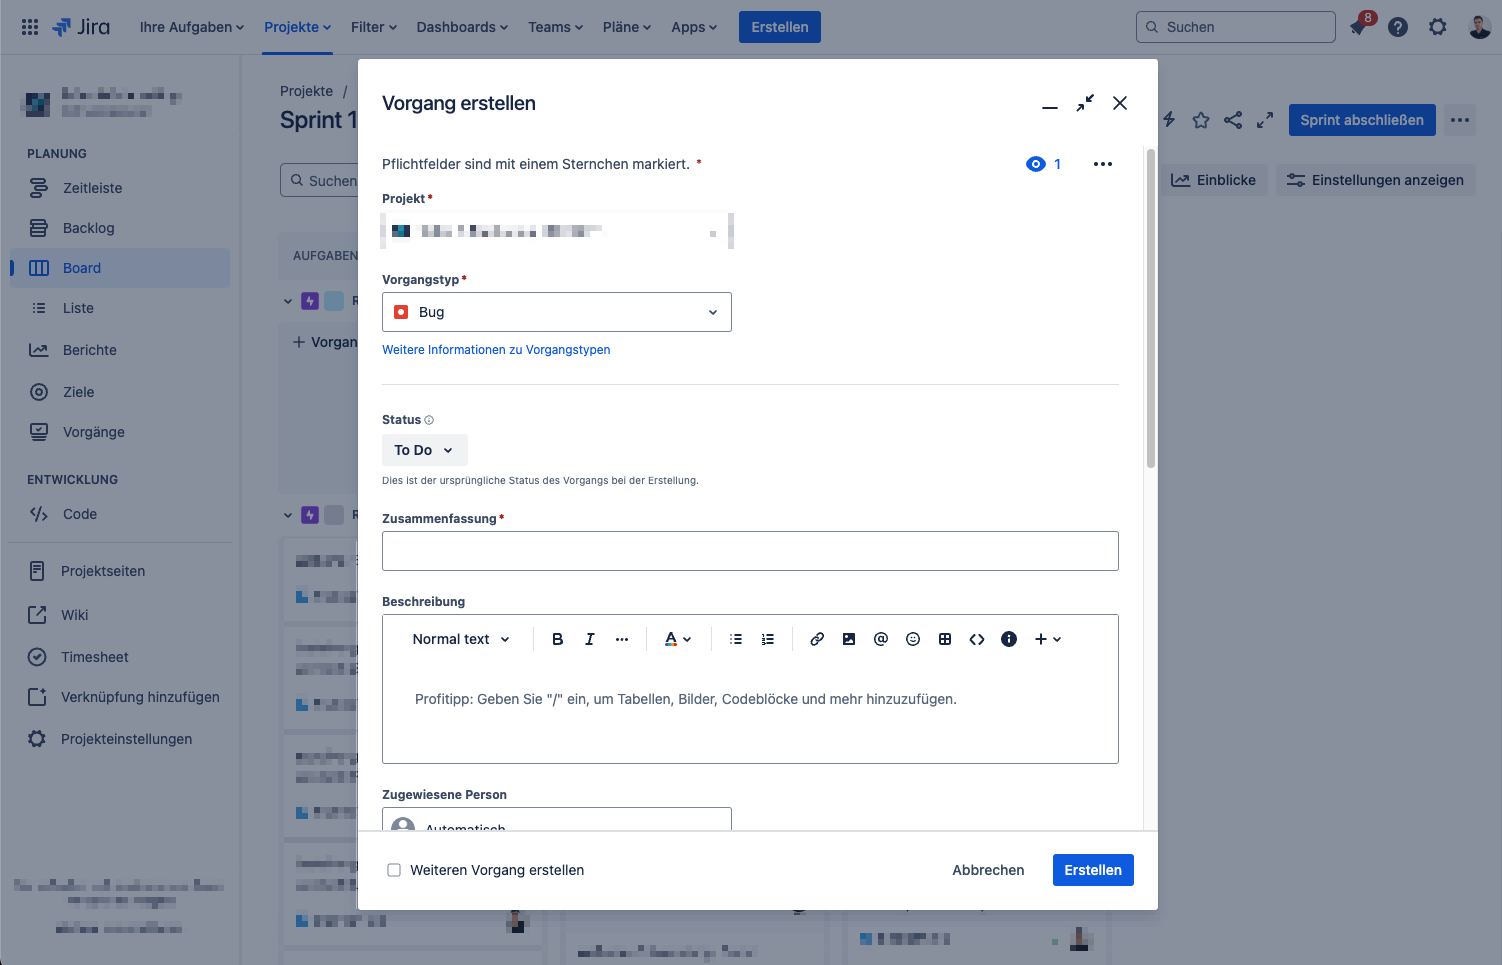Open Pläne menu
Screen dimensions: 1502x965
[627, 27]
